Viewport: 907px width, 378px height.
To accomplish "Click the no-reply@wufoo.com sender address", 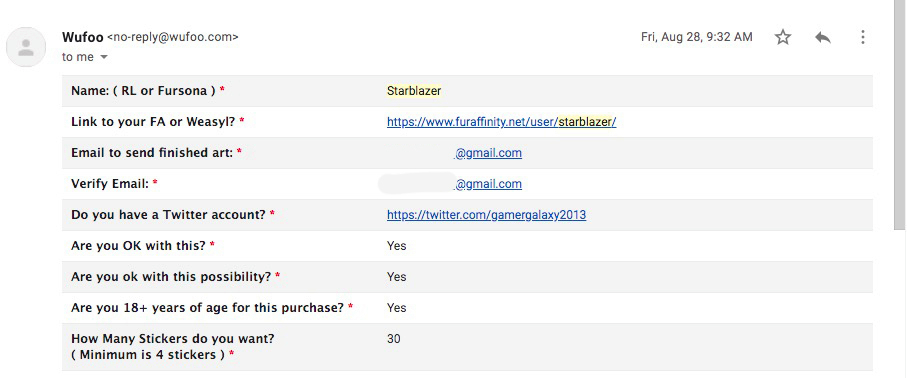I will pyautogui.click(x=172, y=37).
